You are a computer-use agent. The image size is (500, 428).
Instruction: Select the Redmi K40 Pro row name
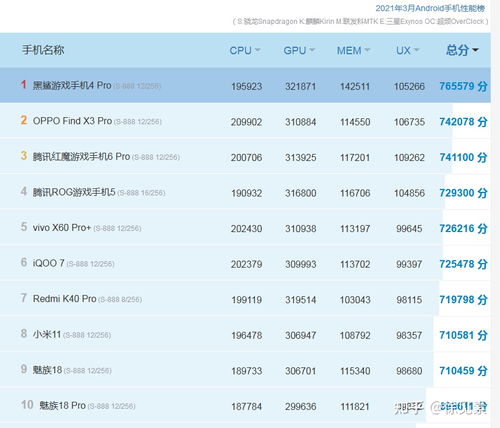pyautogui.click(x=64, y=299)
